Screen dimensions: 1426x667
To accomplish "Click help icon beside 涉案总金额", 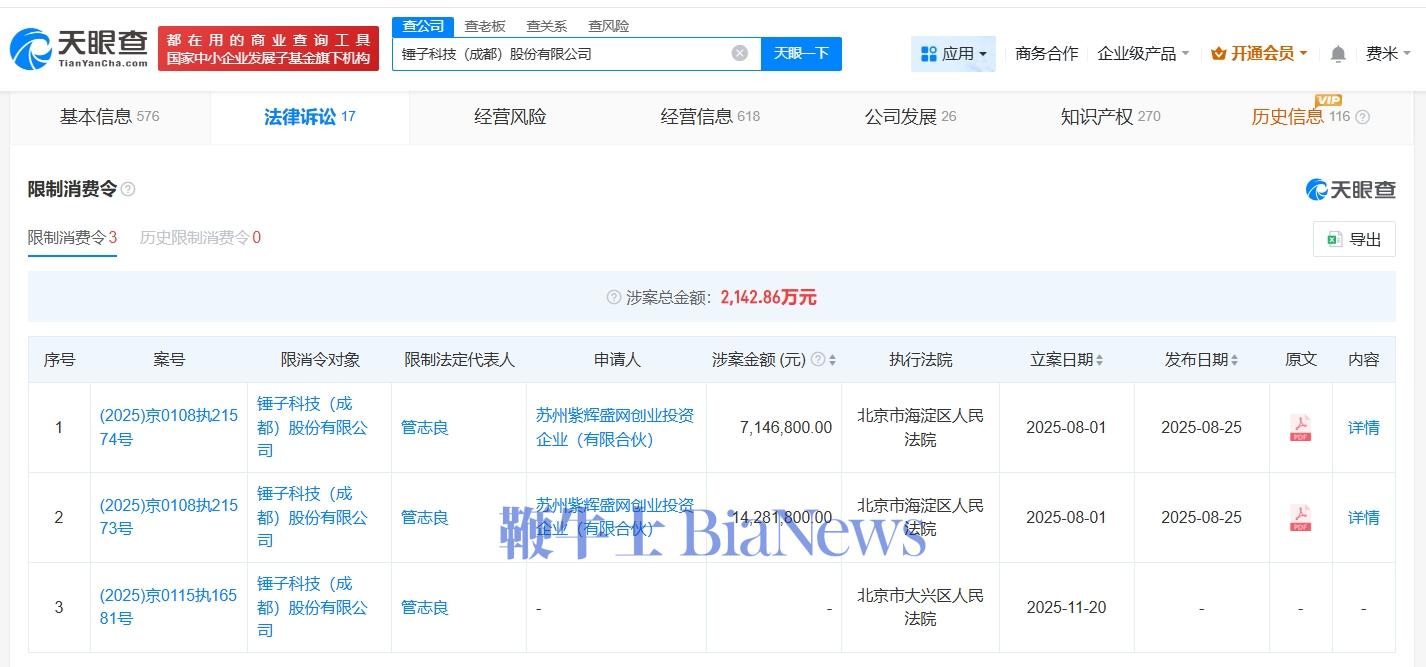I will [614, 298].
